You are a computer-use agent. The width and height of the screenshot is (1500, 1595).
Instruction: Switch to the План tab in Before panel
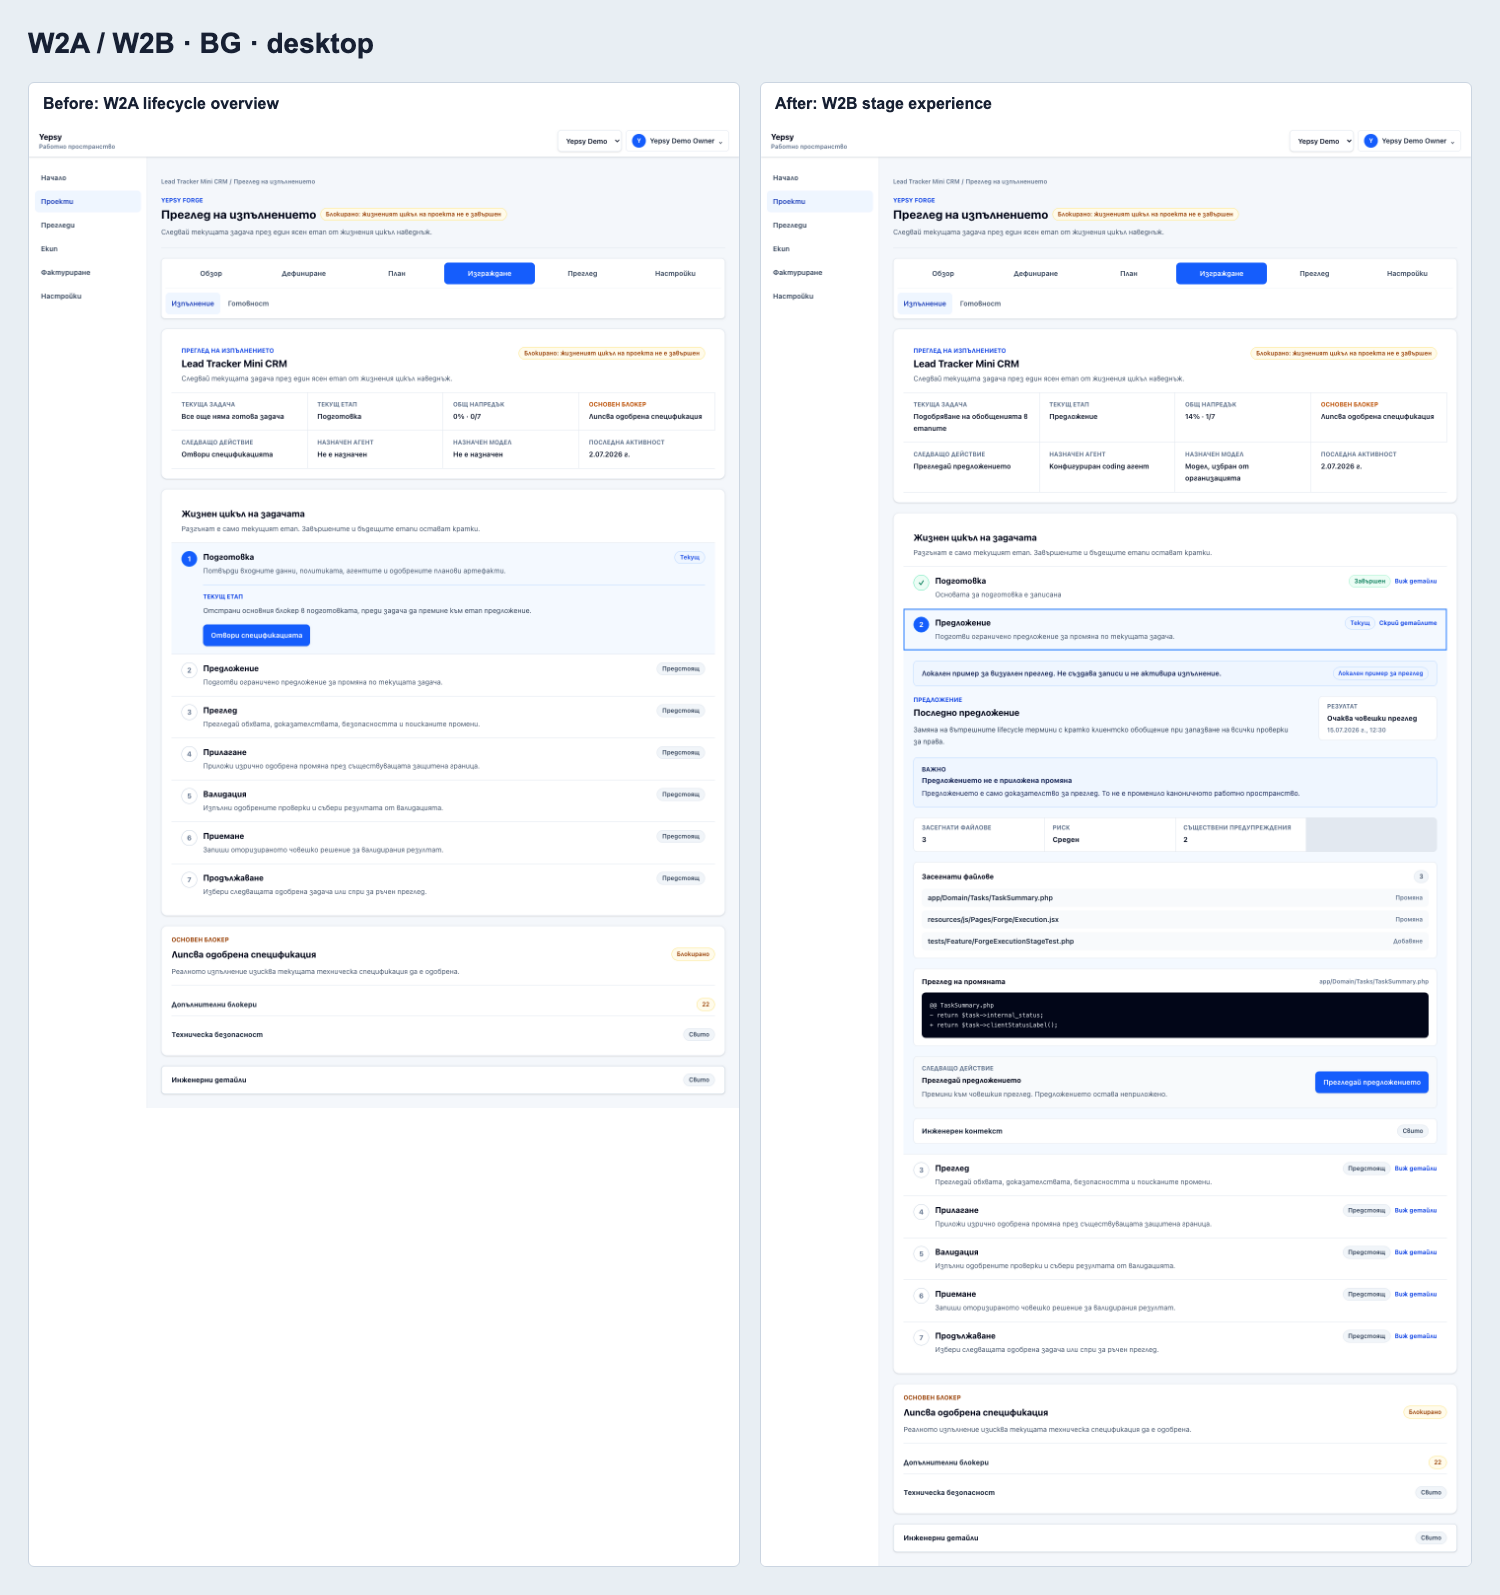click(397, 274)
